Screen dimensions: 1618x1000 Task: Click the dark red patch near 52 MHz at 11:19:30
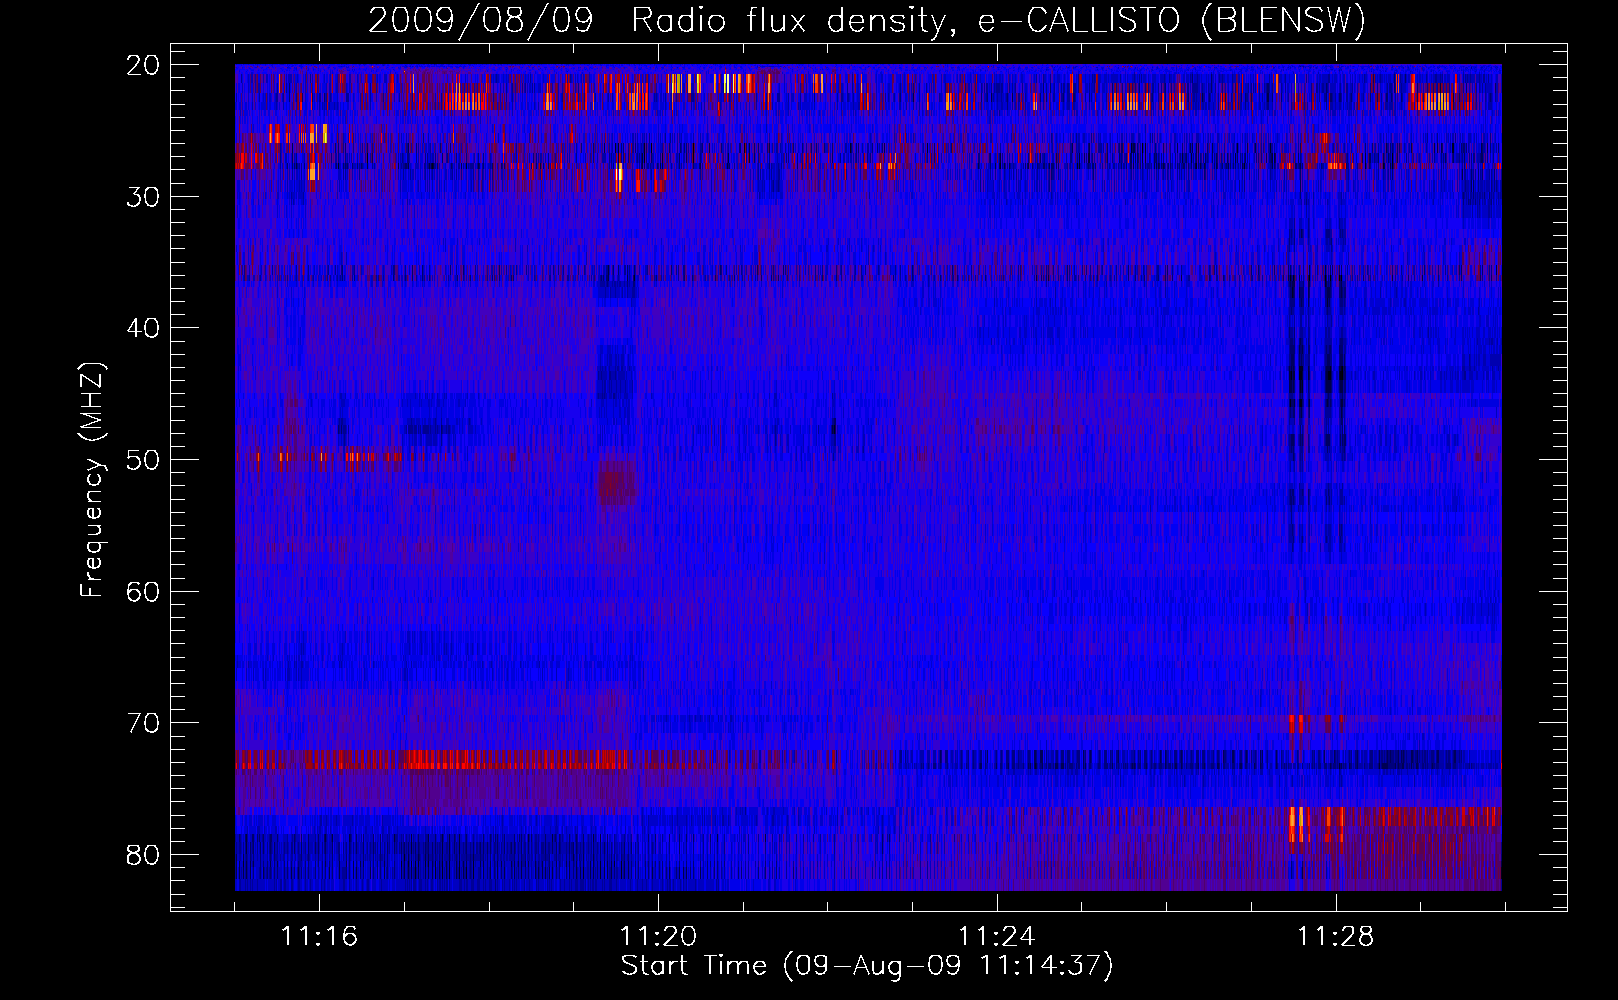(x=617, y=483)
